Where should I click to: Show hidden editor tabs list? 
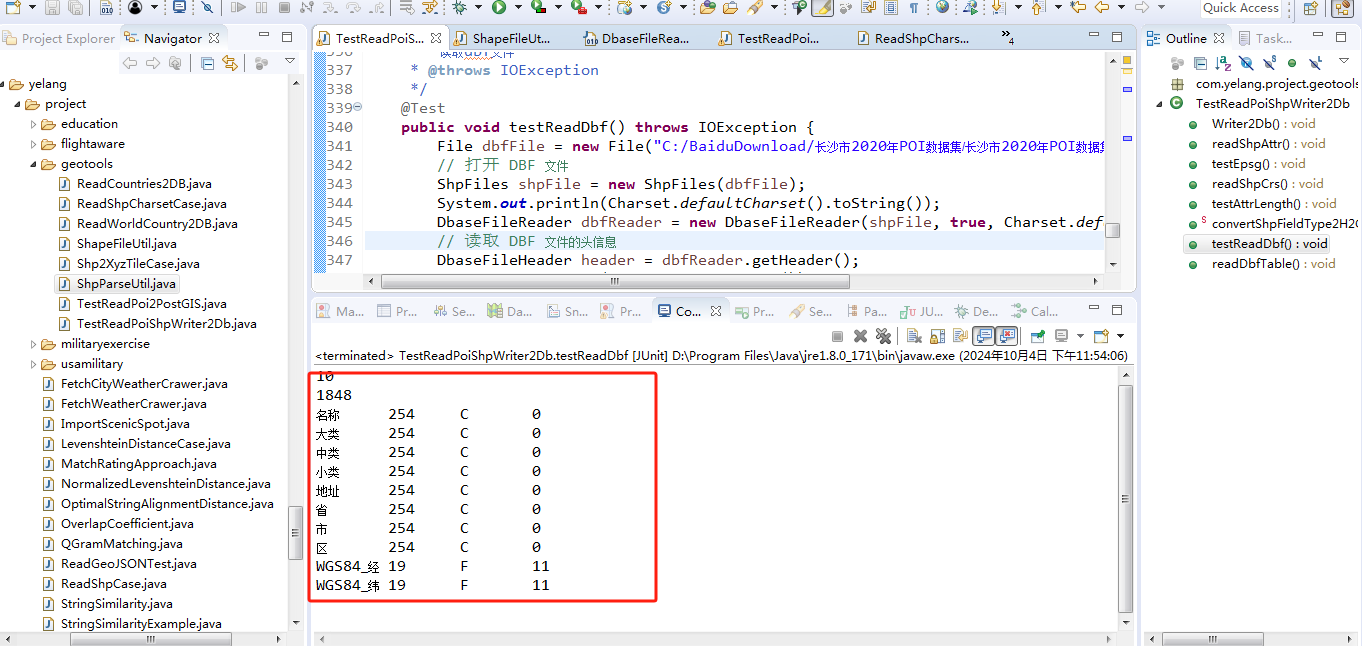(x=1009, y=39)
